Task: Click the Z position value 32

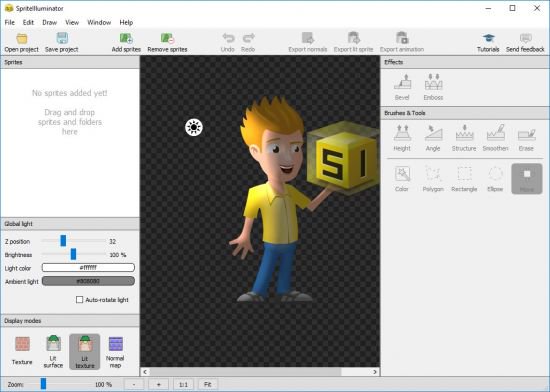Action: coord(113,241)
